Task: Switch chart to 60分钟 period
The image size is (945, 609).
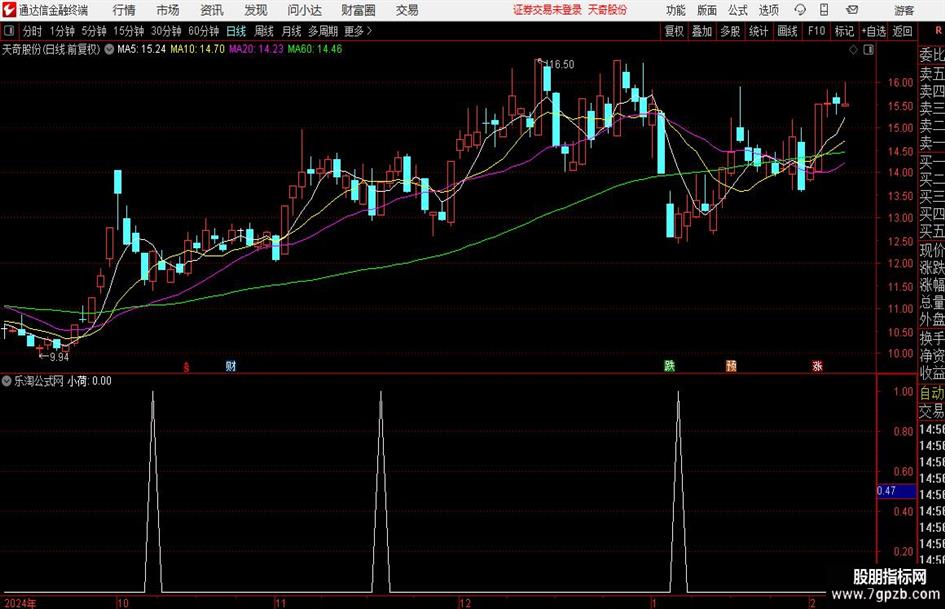Action: pos(203,31)
